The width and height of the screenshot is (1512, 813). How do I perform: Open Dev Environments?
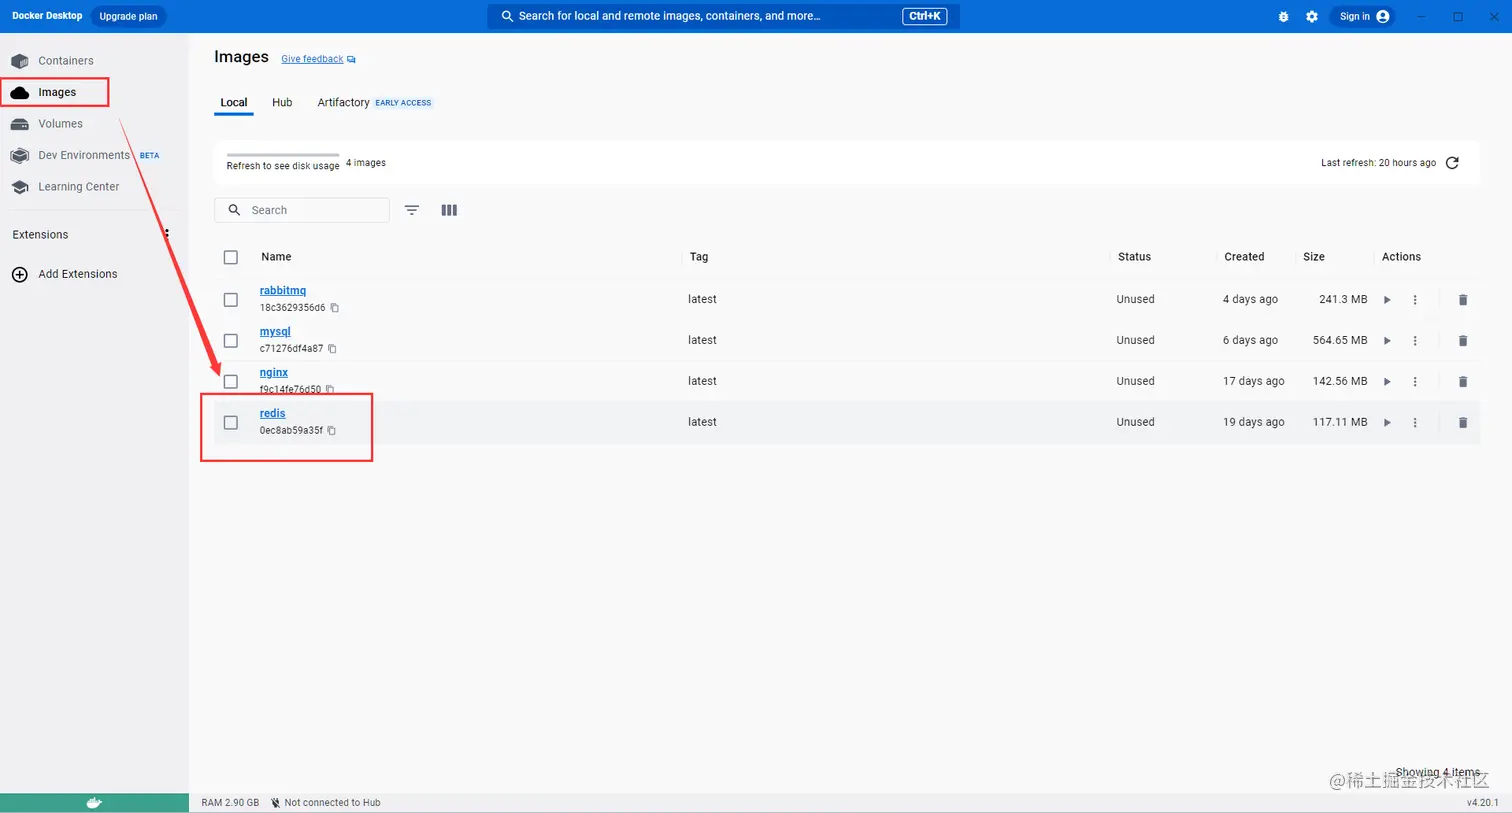pyautogui.click(x=85, y=155)
